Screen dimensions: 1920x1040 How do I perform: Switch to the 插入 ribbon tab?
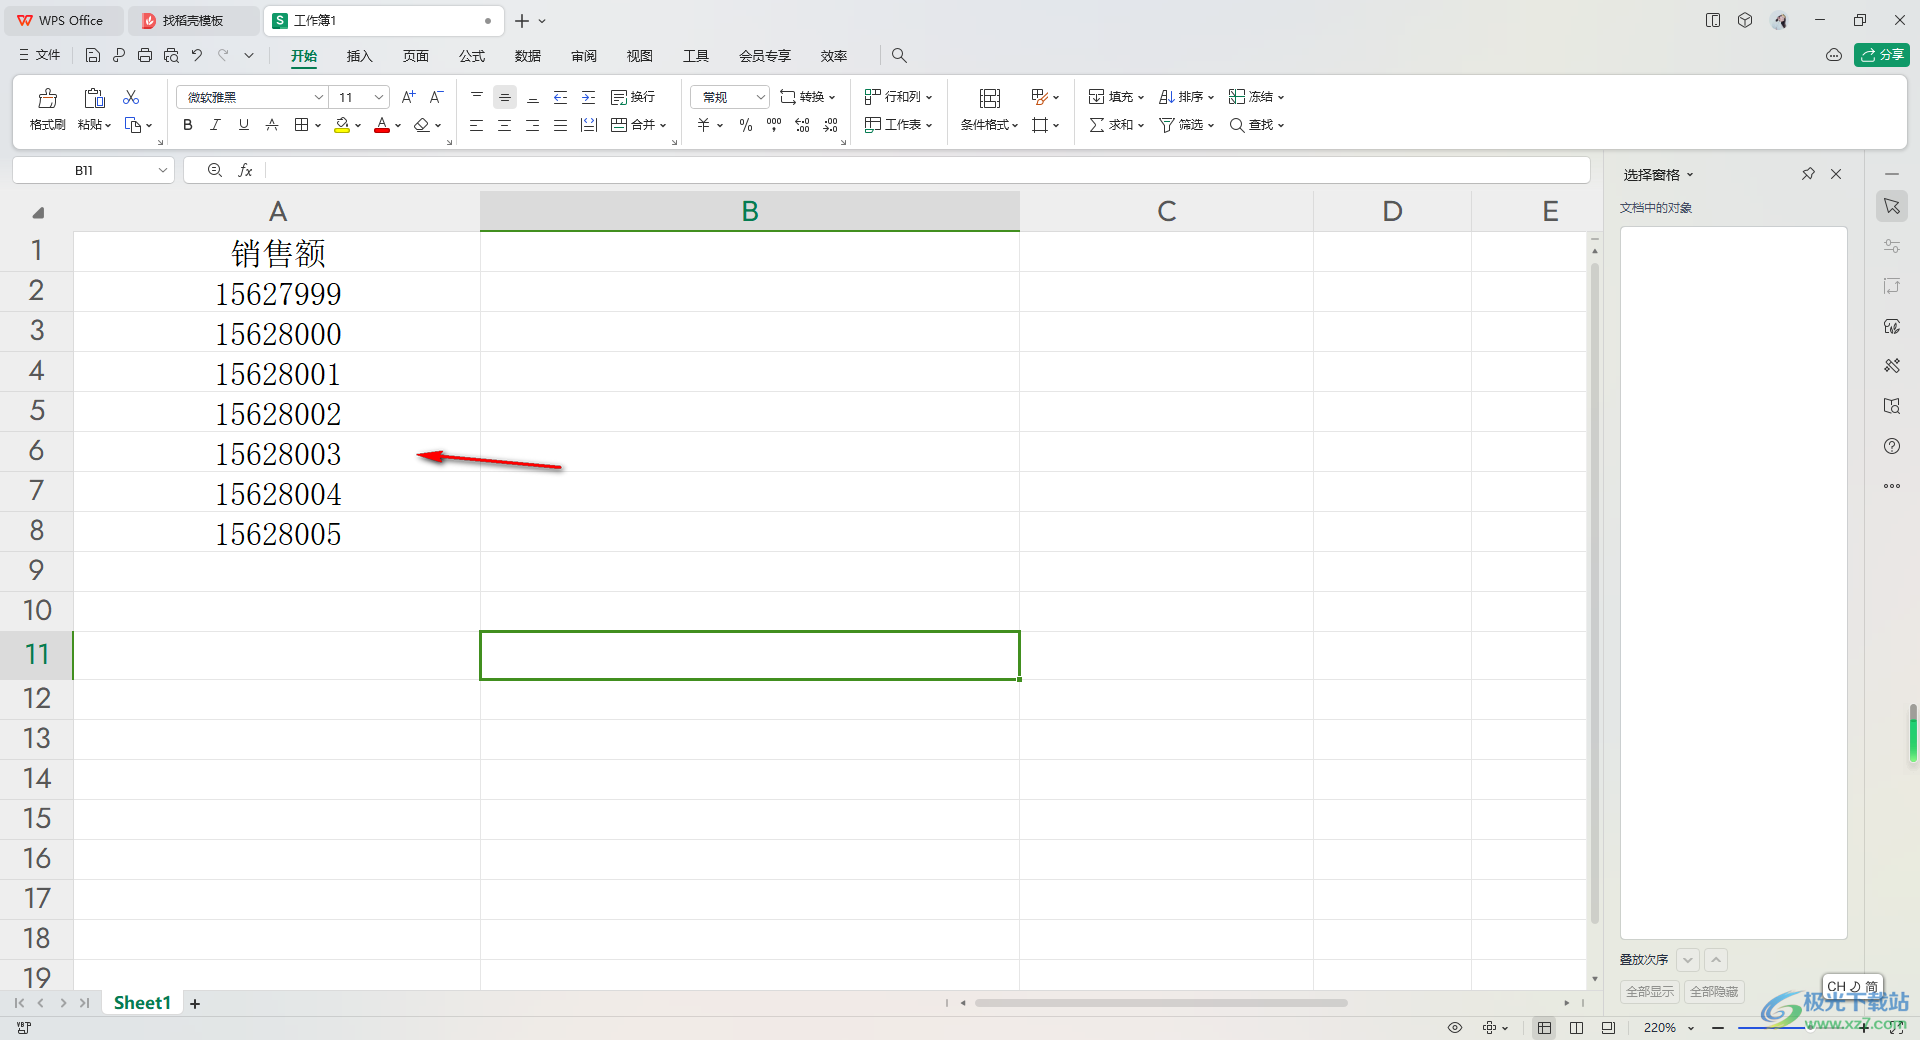coord(360,56)
